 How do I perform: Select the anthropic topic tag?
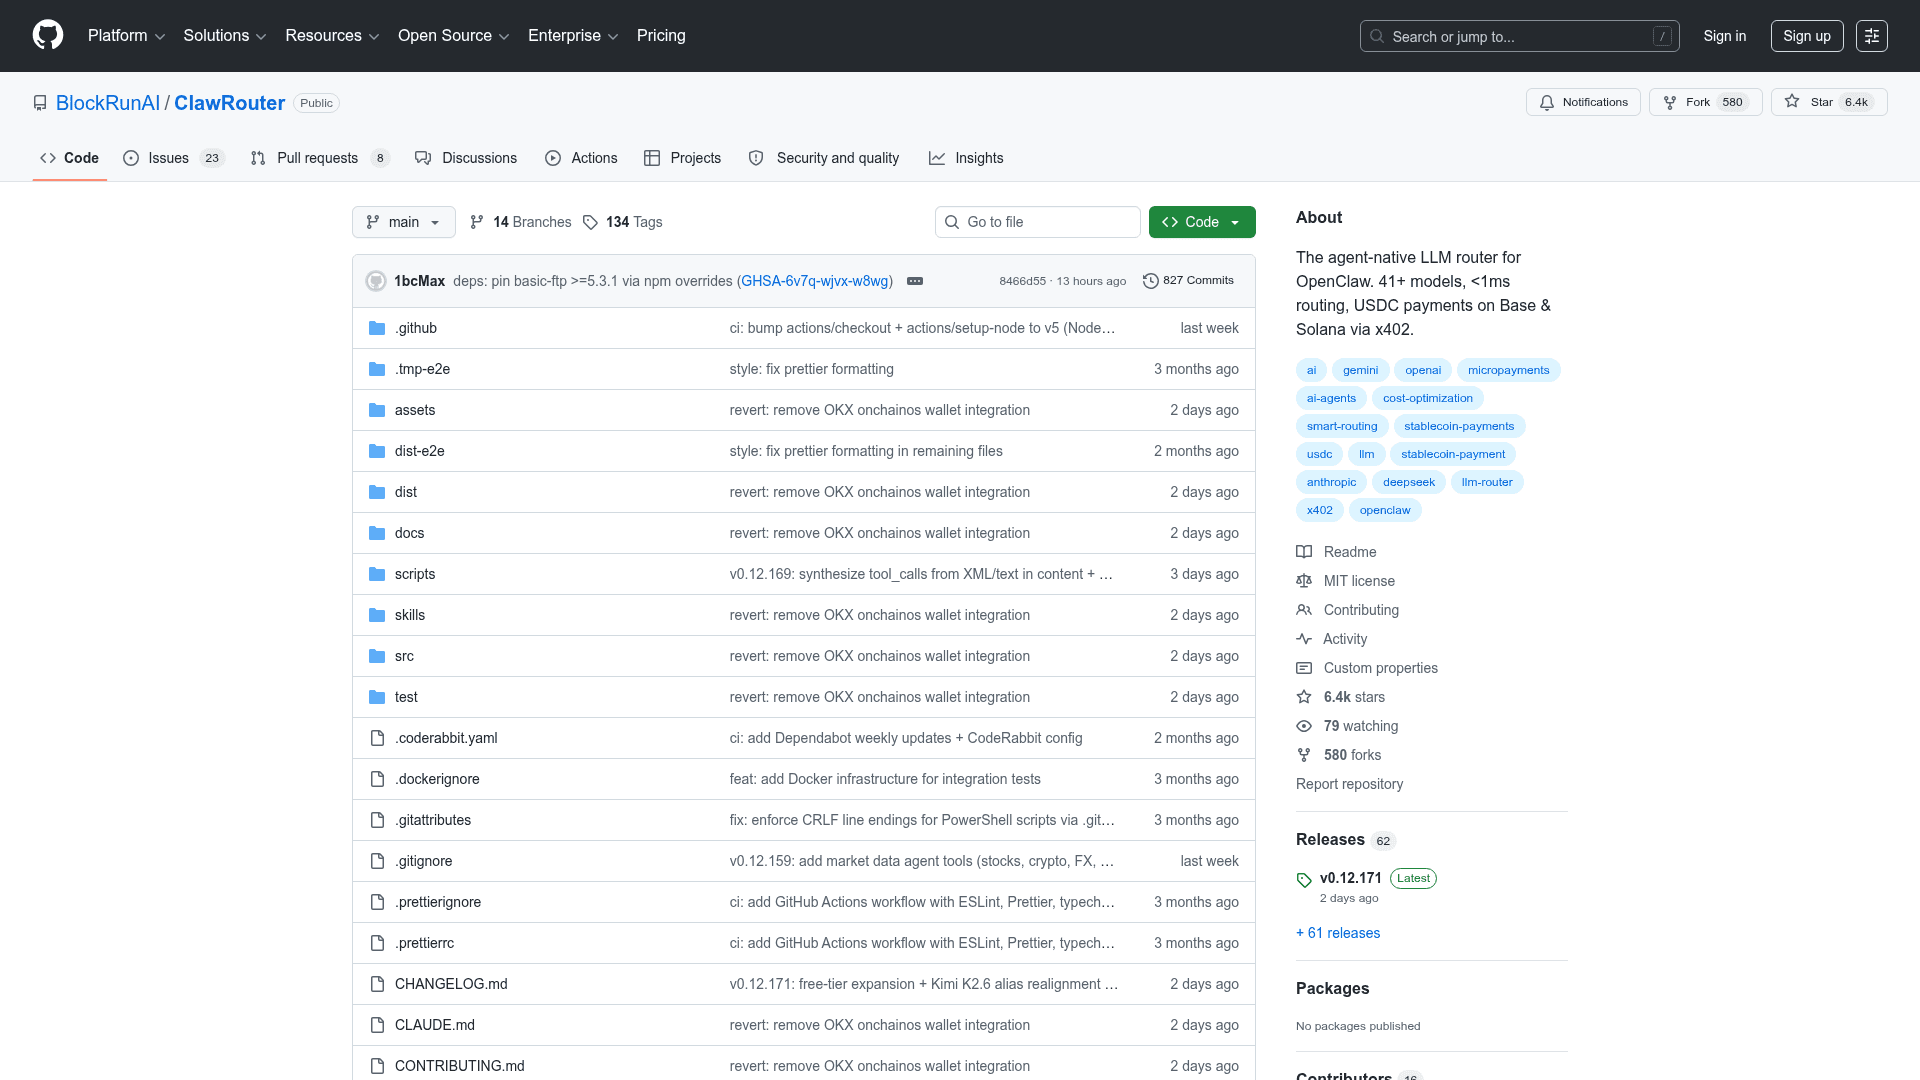1331,482
